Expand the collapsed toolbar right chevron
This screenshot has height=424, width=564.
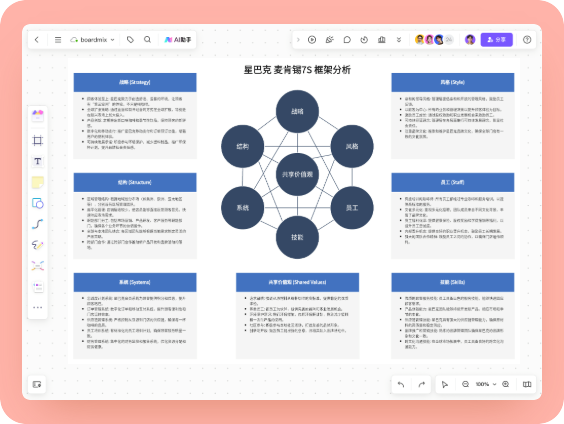click(298, 40)
